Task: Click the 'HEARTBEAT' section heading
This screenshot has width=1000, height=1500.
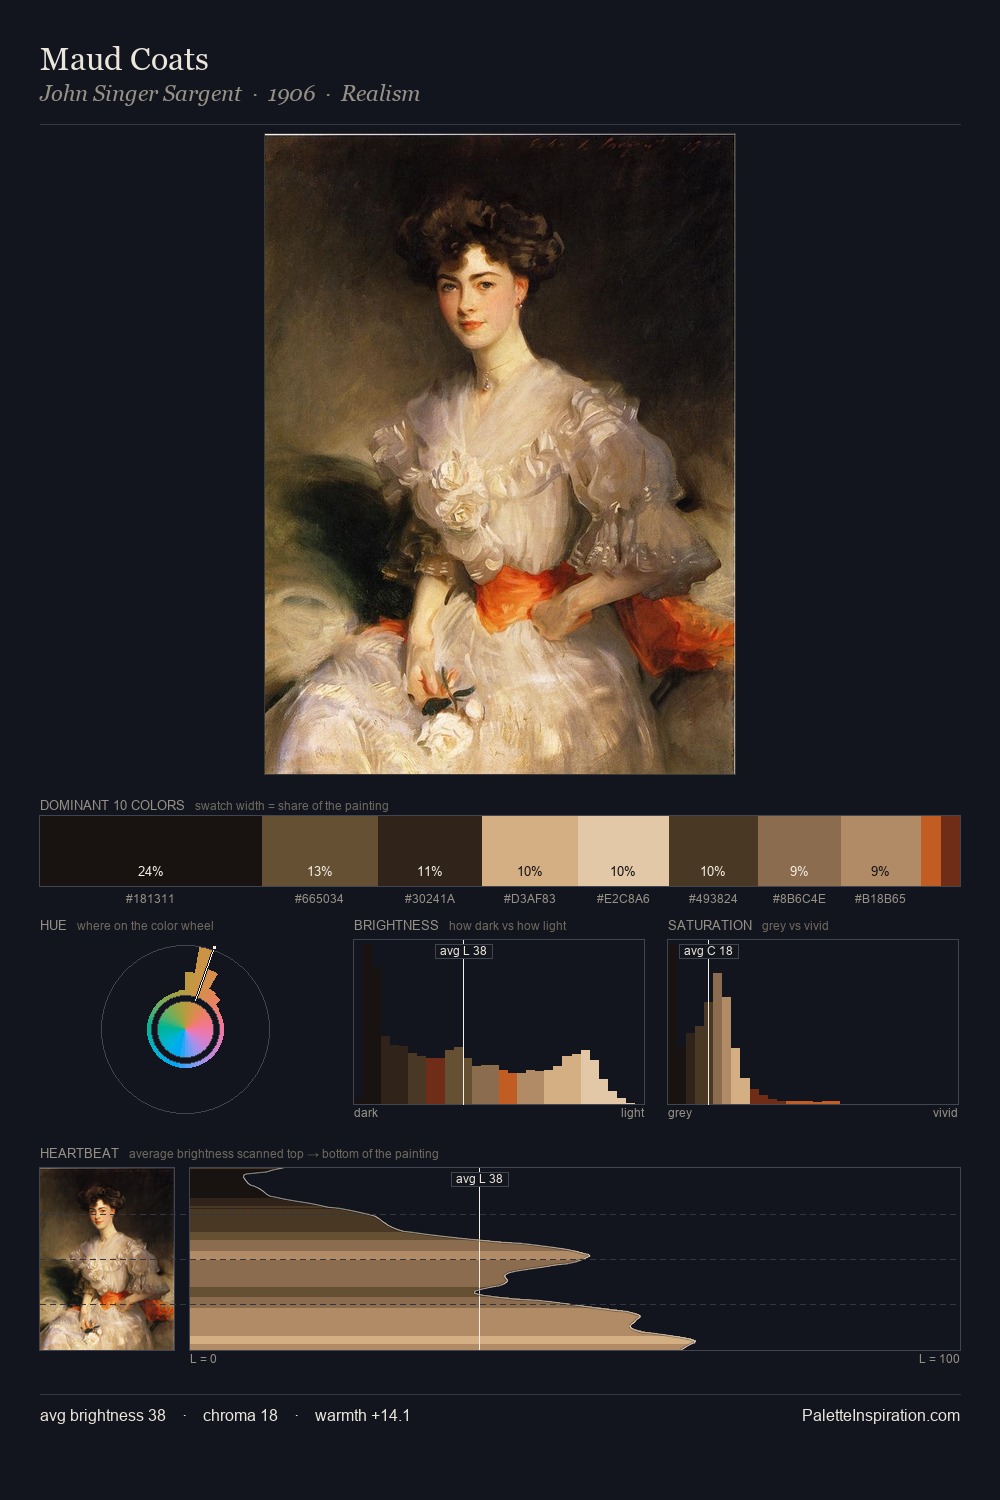Action: tap(79, 1153)
